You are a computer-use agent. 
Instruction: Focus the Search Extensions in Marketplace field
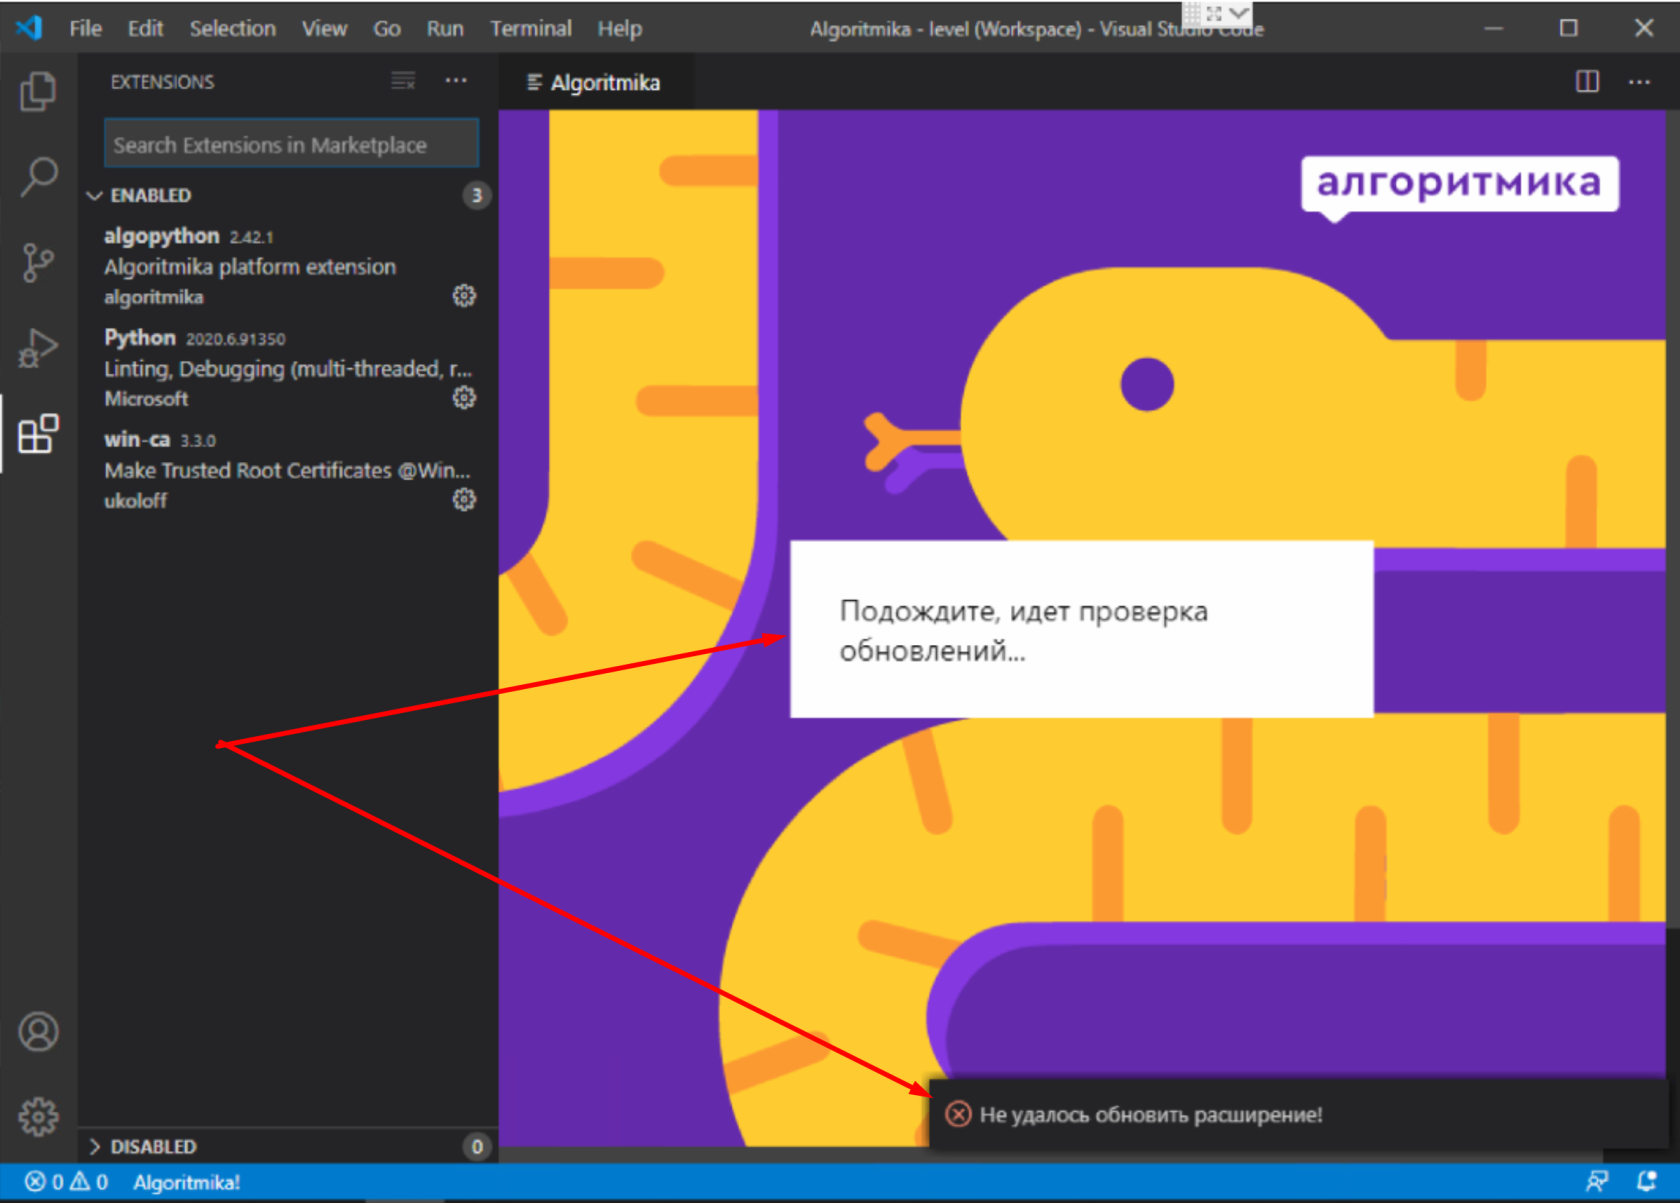tap(291, 145)
